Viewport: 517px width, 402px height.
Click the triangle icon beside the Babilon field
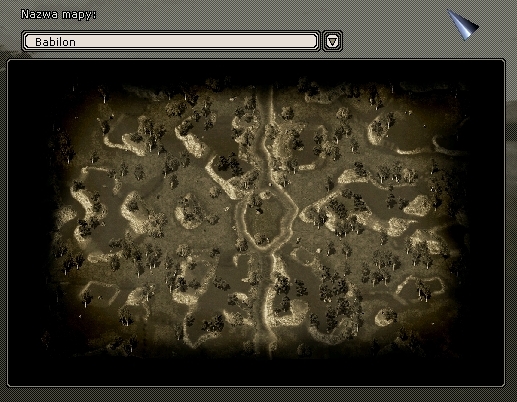[x=332, y=41]
